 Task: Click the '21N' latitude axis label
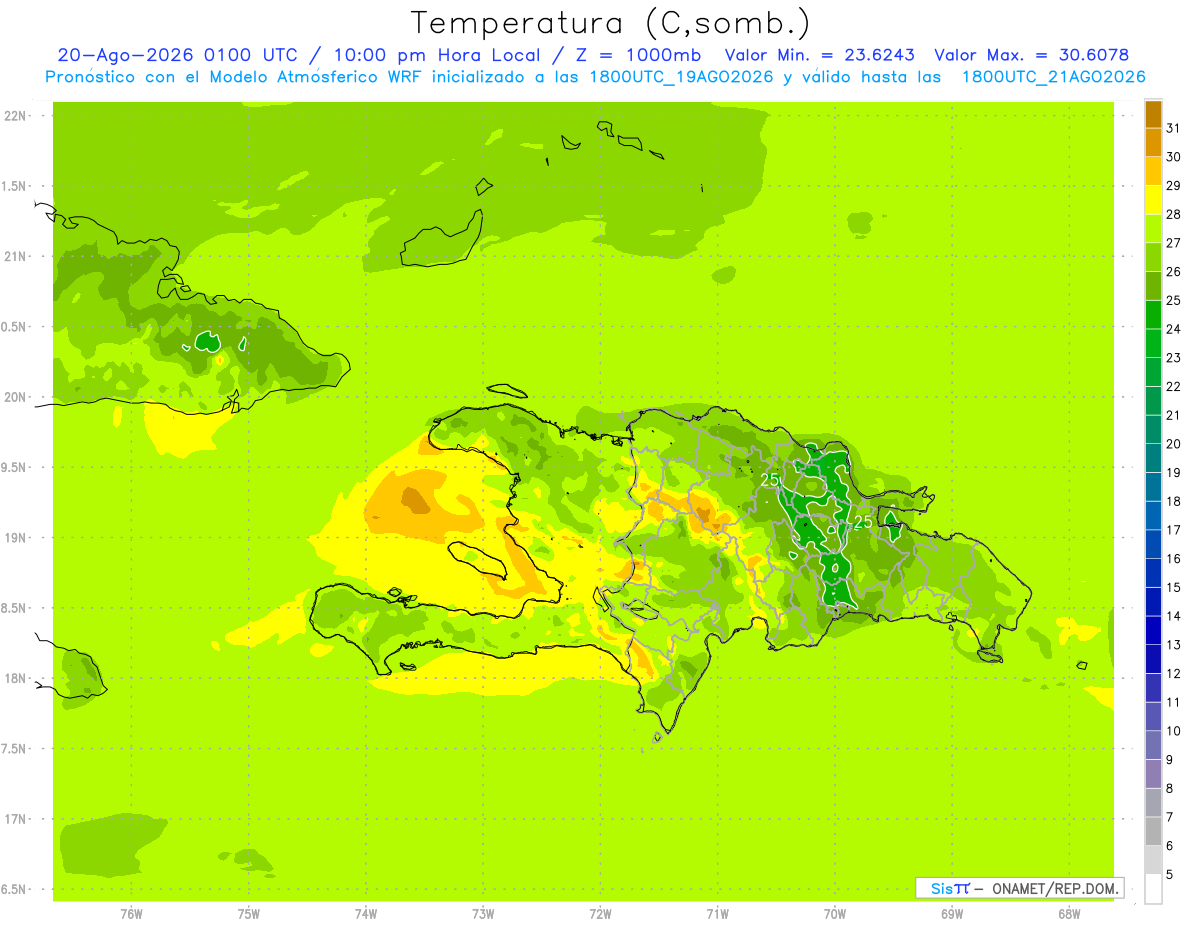16,256
